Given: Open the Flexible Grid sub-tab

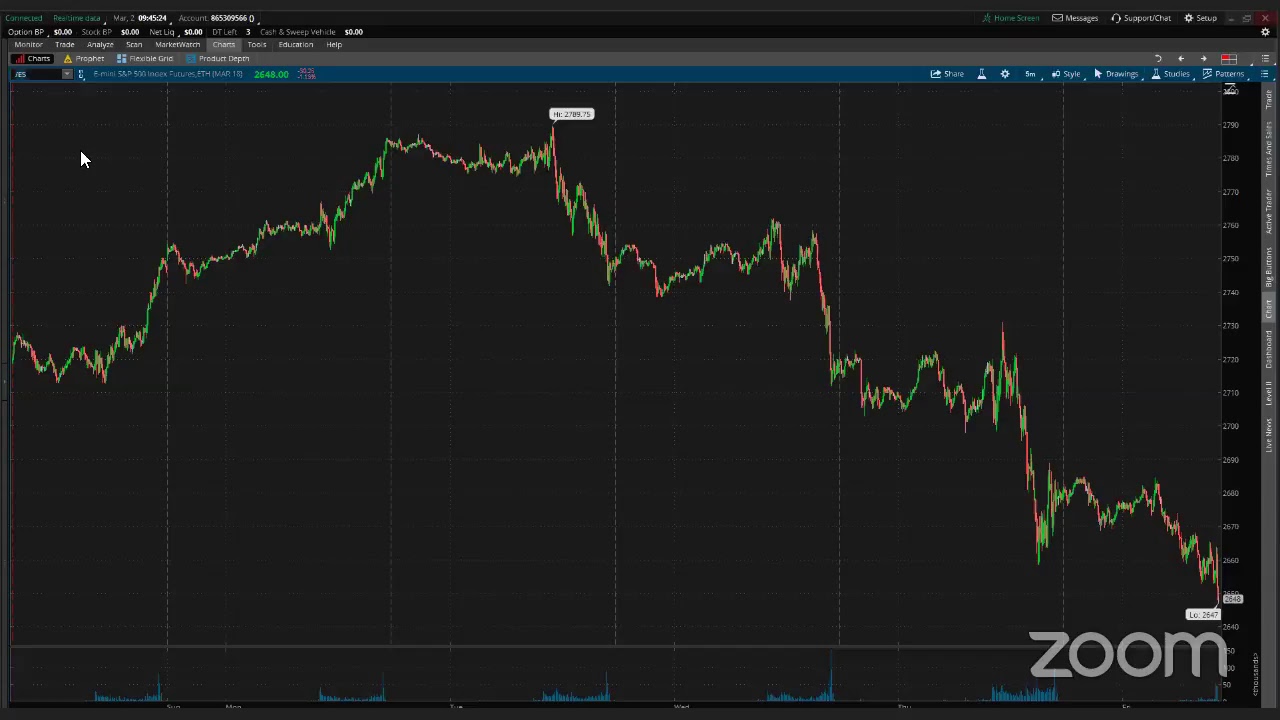Looking at the screenshot, I should (x=145, y=58).
